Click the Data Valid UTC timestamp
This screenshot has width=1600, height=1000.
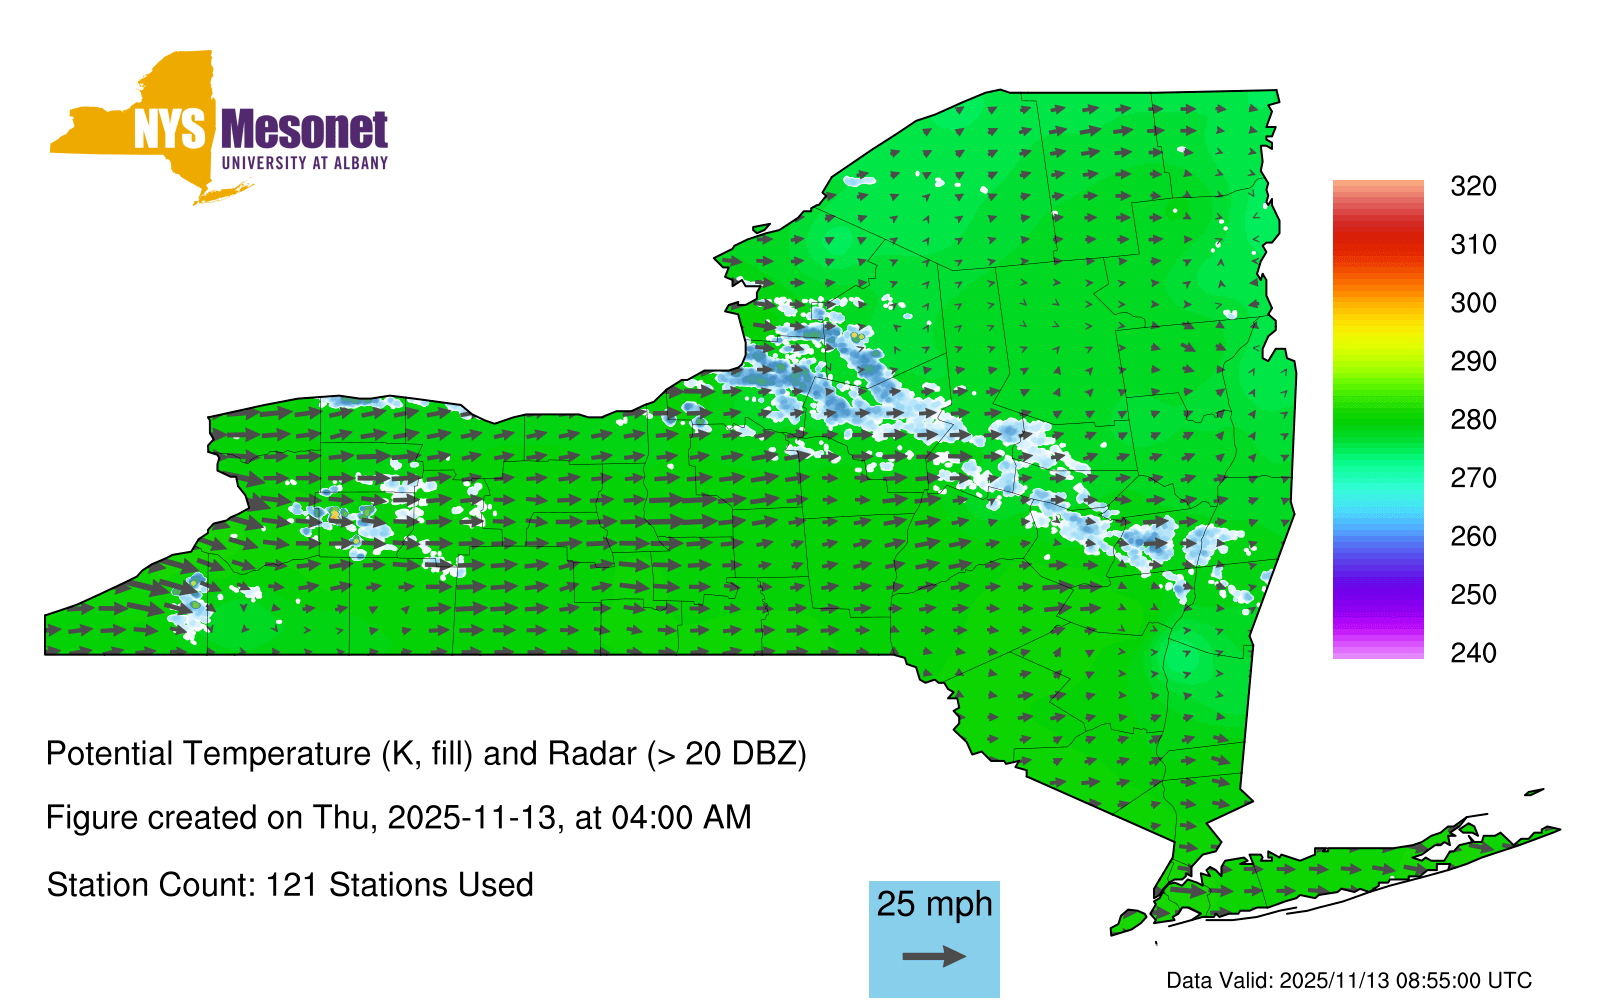coord(1349,981)
